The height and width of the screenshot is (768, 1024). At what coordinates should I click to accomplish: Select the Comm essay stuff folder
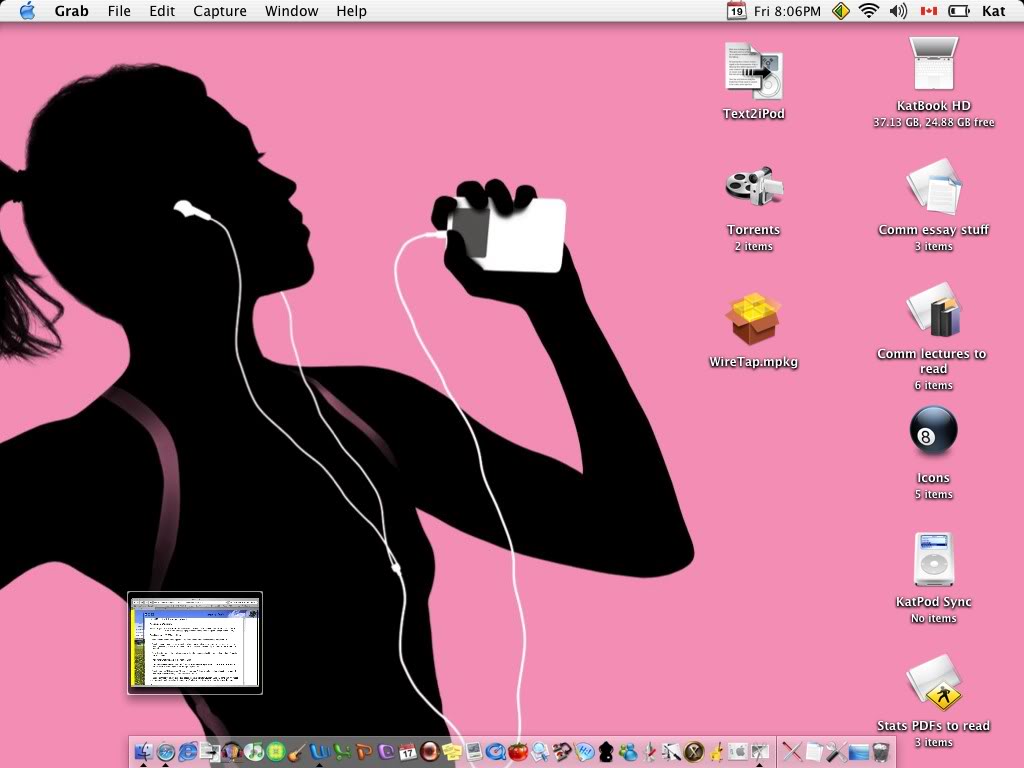933,187
